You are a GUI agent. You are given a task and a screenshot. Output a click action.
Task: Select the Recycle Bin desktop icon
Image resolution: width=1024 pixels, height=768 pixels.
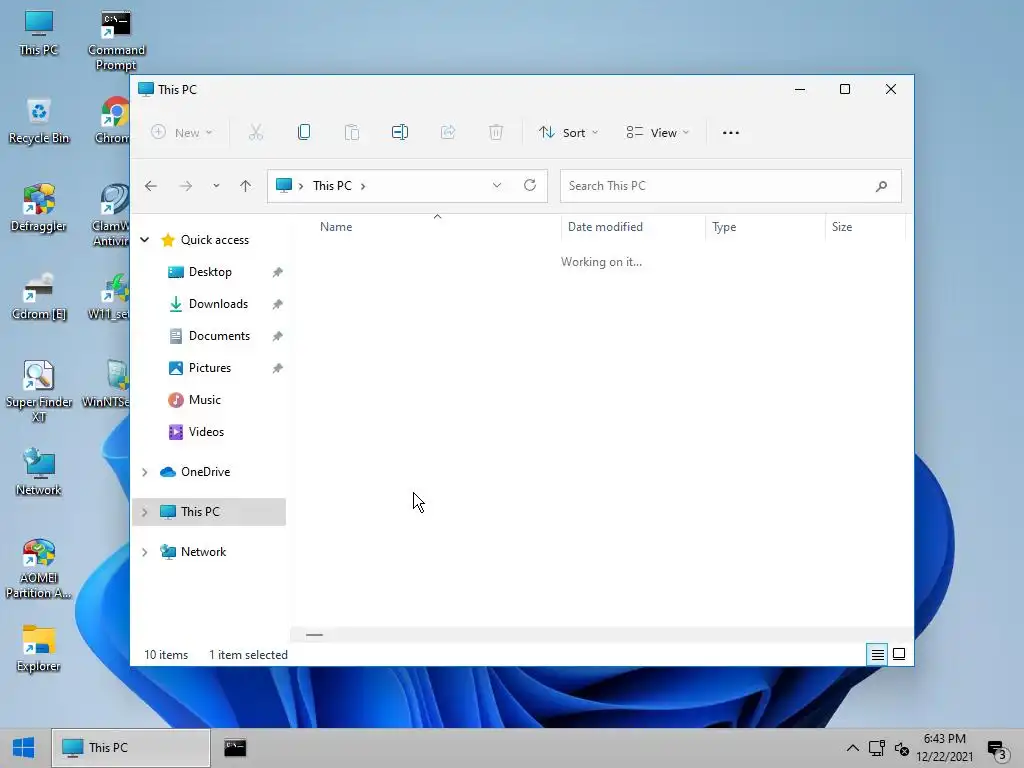(39, 121)
